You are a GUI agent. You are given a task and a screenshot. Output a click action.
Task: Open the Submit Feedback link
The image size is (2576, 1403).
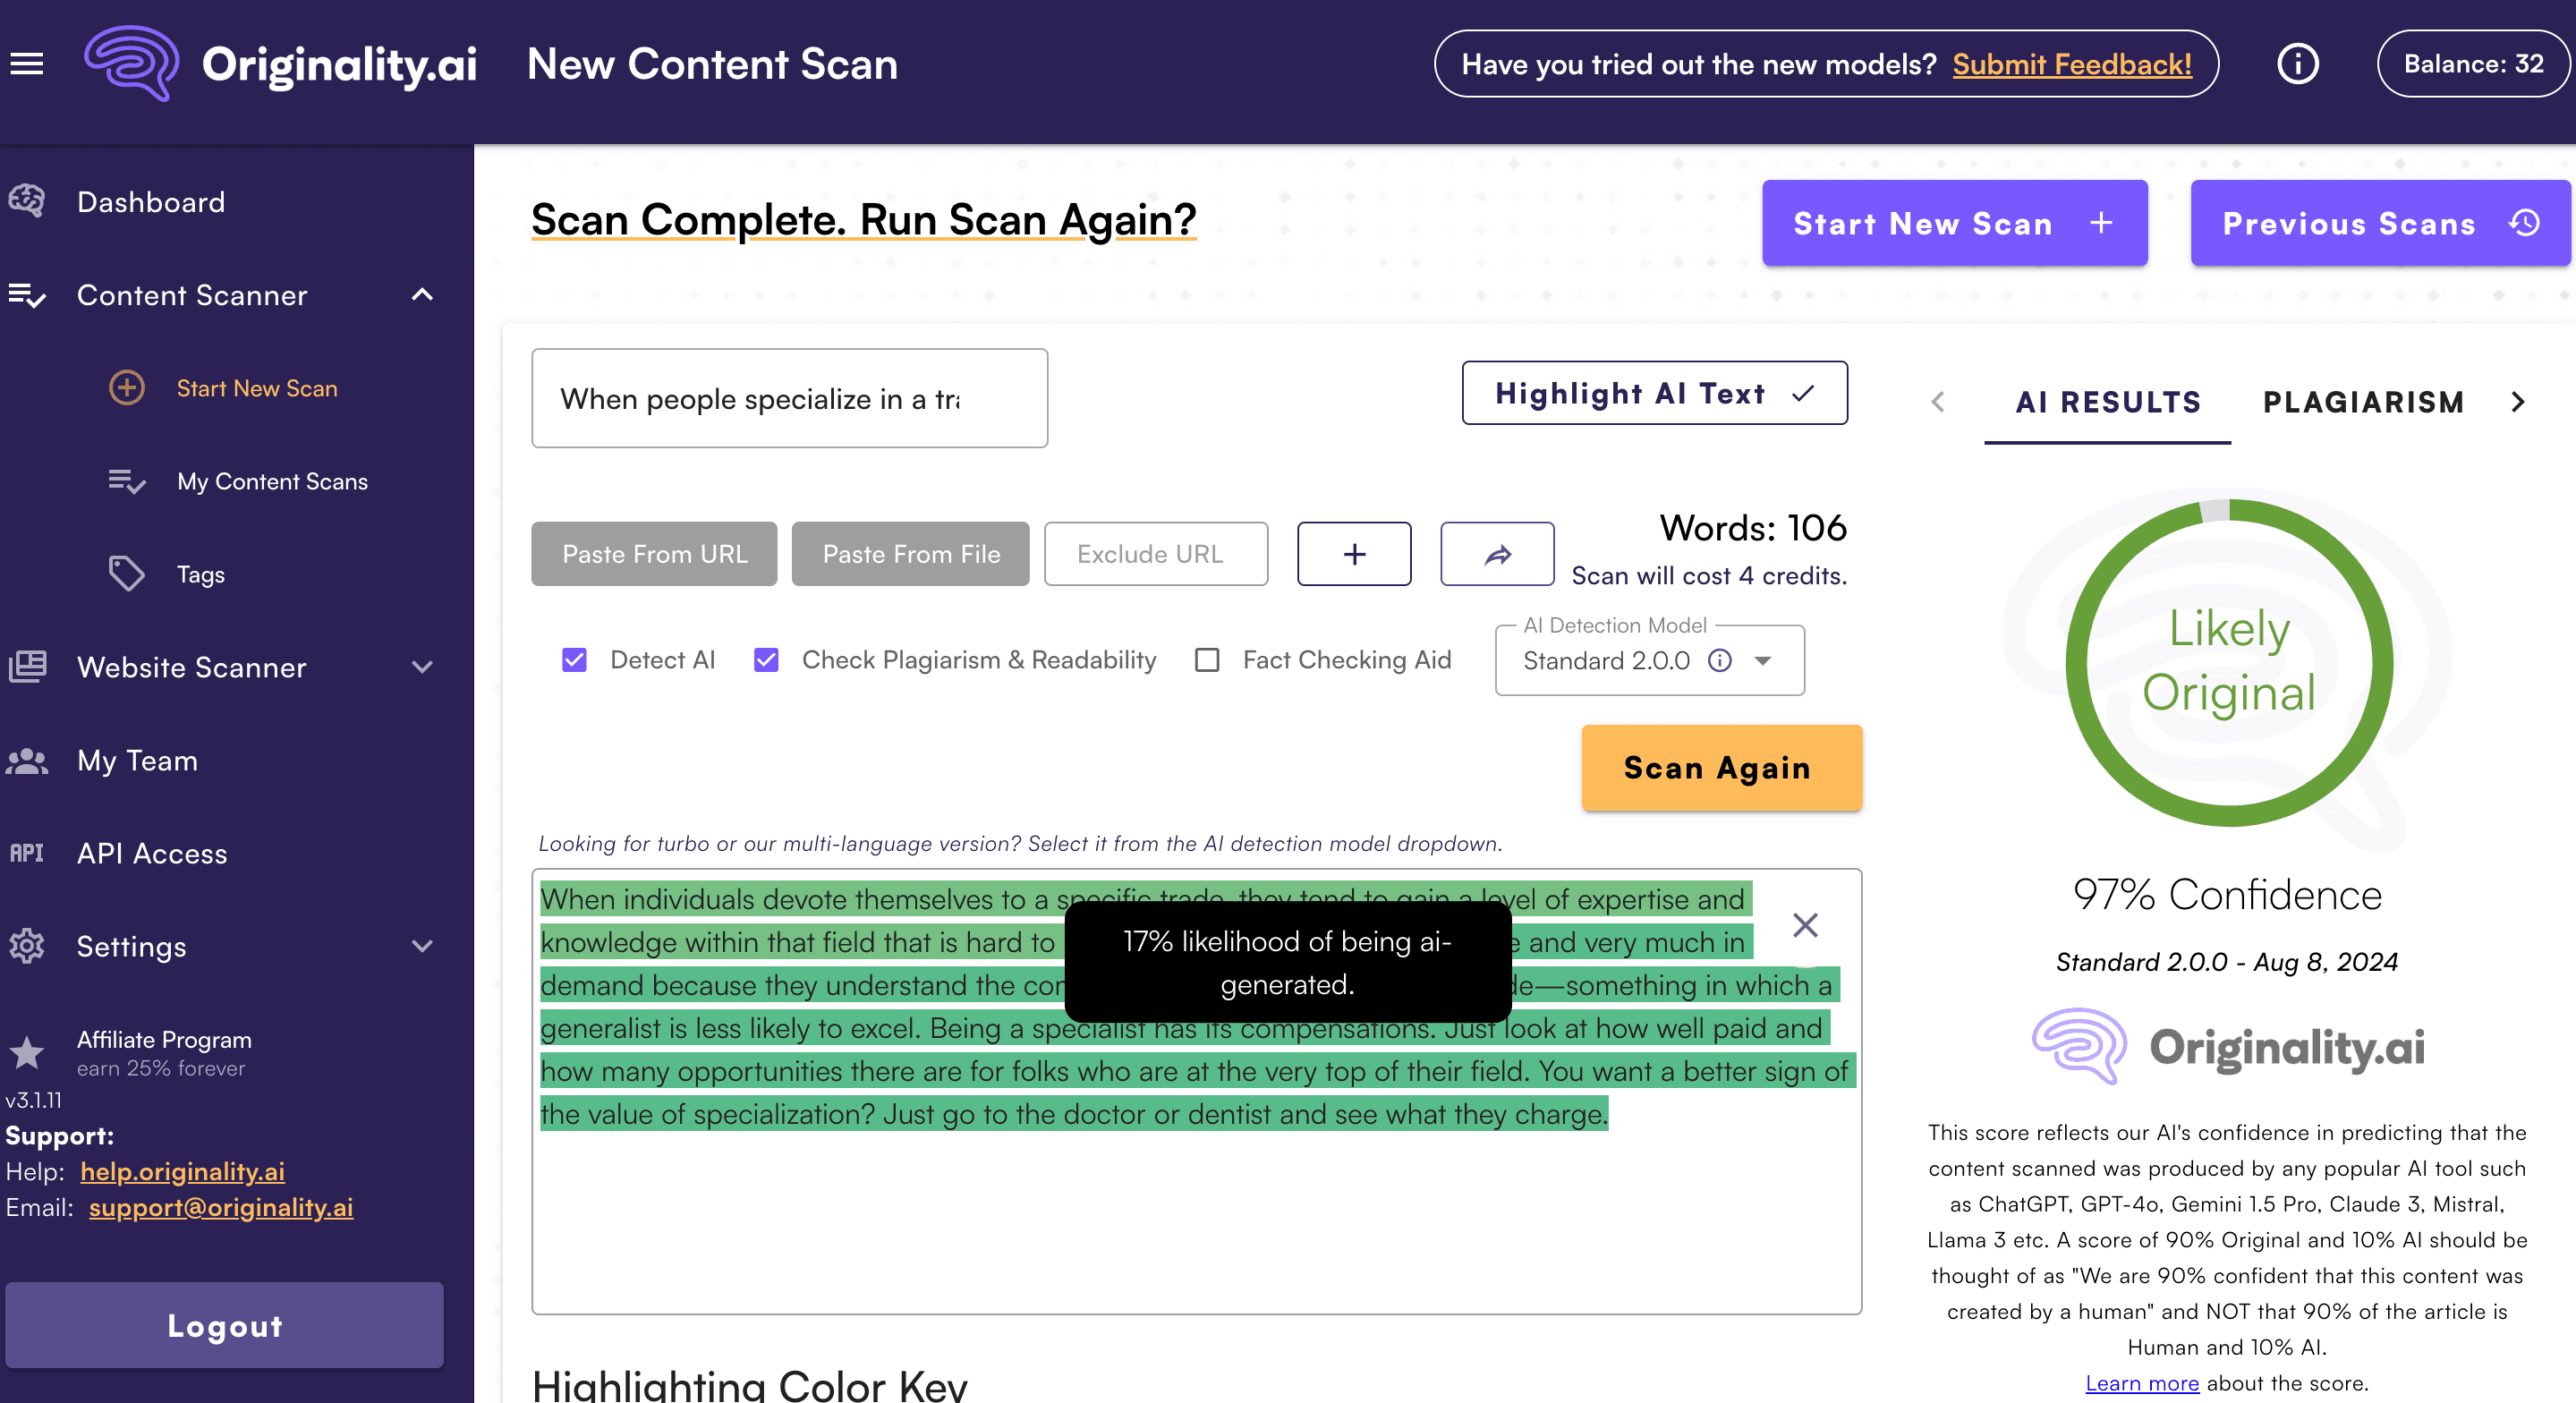click(x=2071, y=64)
